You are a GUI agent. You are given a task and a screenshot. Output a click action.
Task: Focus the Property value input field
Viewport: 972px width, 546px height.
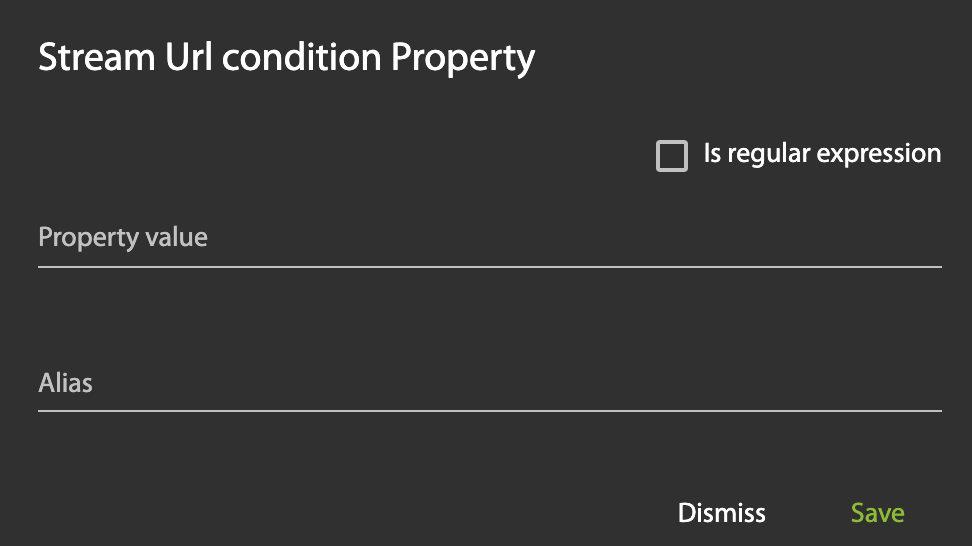coord(489,240)
